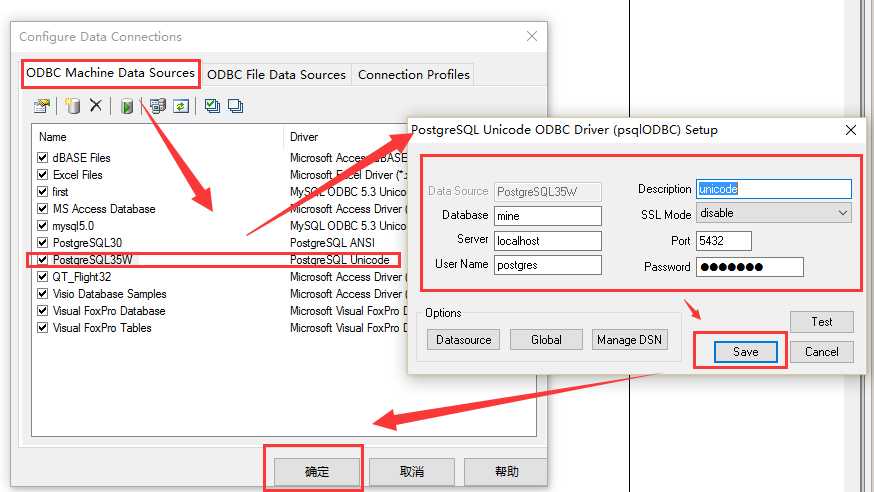This screenshot has width=874, height=492.
Task: Click the new data source cylinder icon
Action: point(72,106)
